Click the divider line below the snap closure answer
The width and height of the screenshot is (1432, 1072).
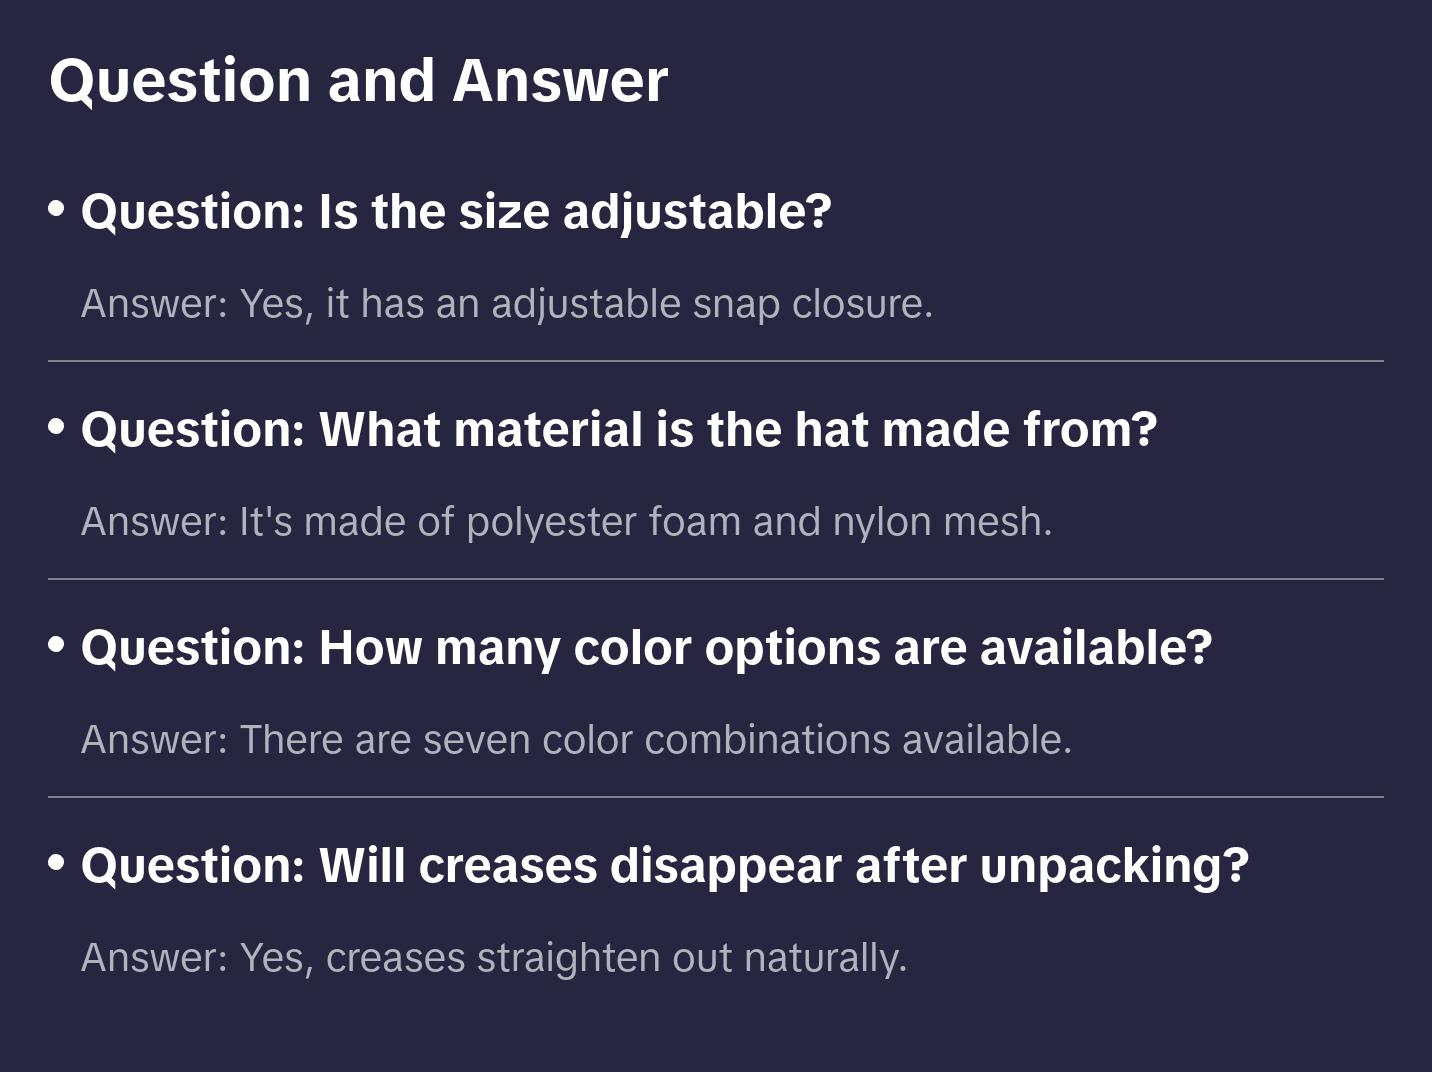pyautogui.click(x=716, y=361)
